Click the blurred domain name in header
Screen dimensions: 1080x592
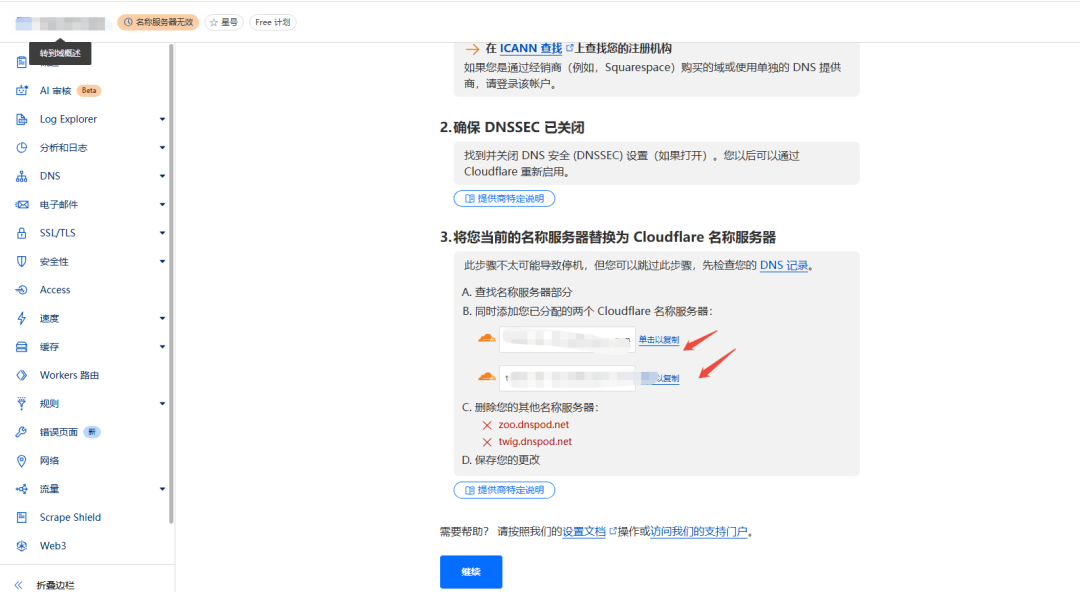coord(61,24)
